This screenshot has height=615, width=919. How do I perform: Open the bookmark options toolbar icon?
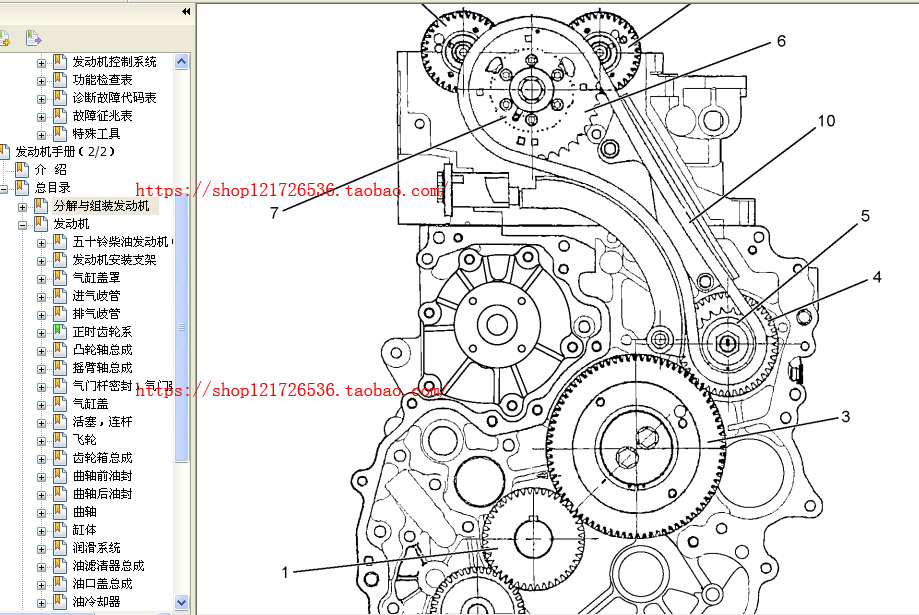33,39
